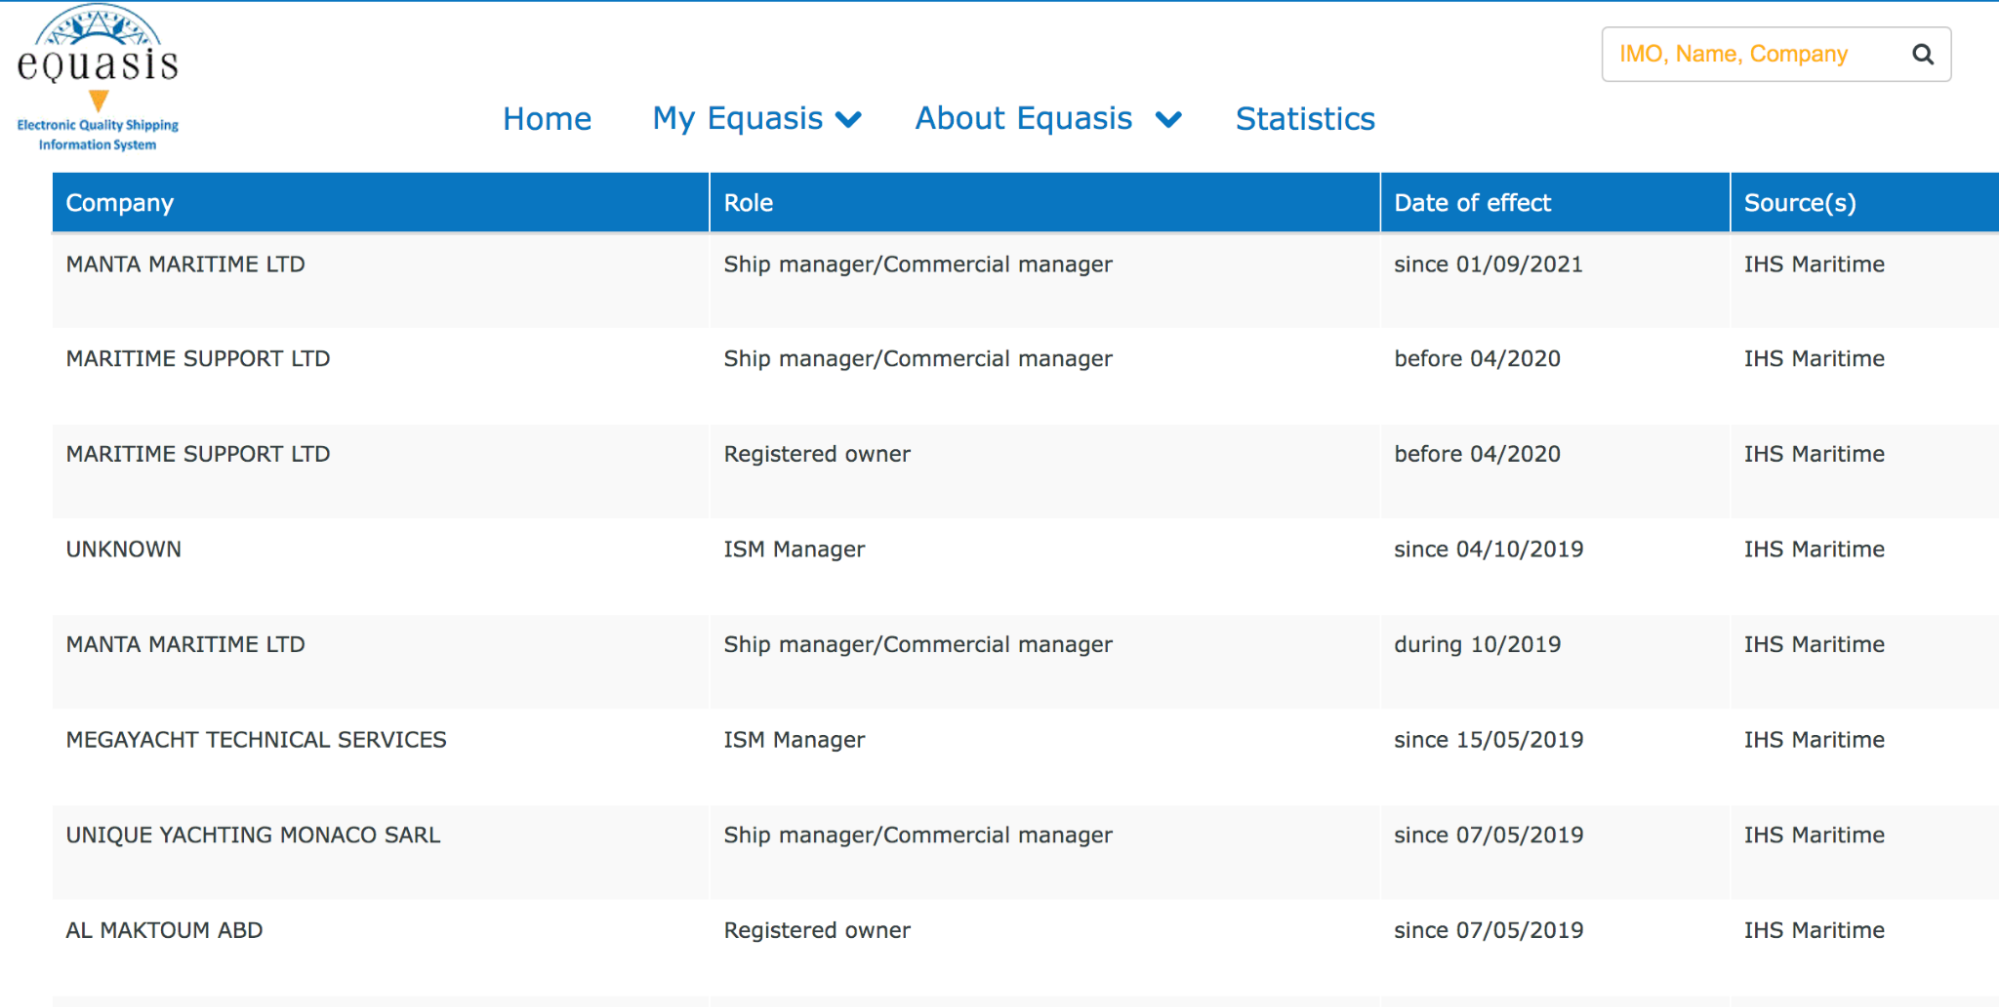Click Ship manager role for UNIQUE YACHTING MONACO
The image size is (1999, 1008).
(x=918, y=835)
